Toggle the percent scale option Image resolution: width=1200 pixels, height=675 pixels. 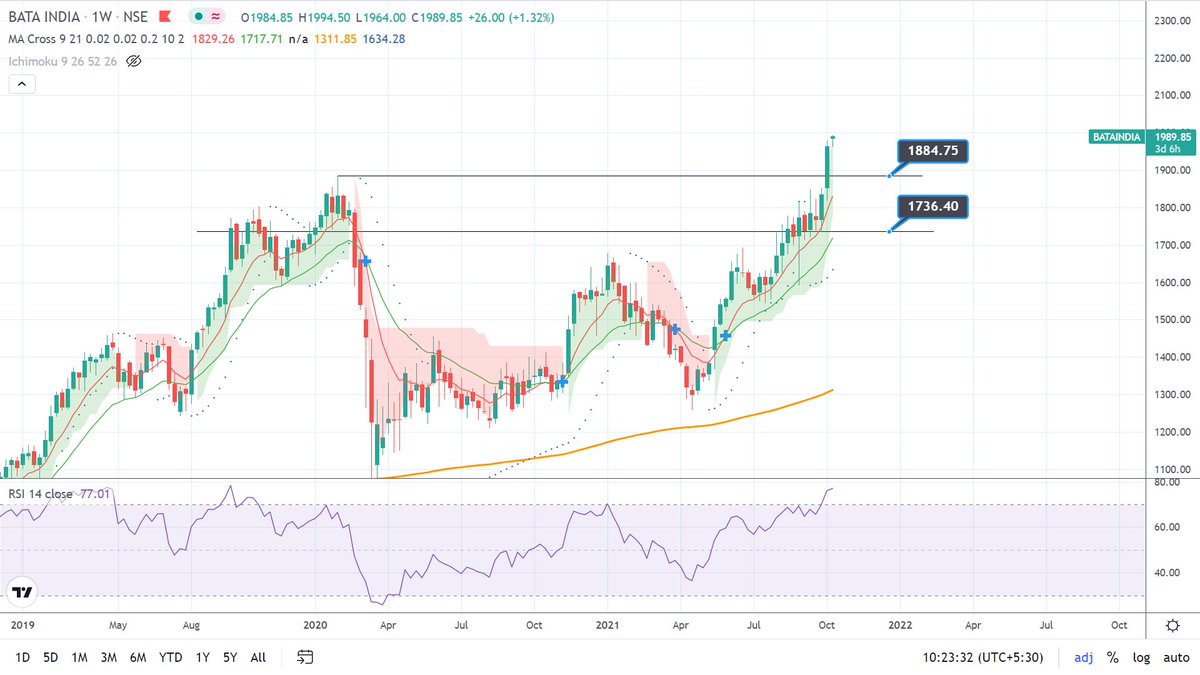click(1112, 657)
